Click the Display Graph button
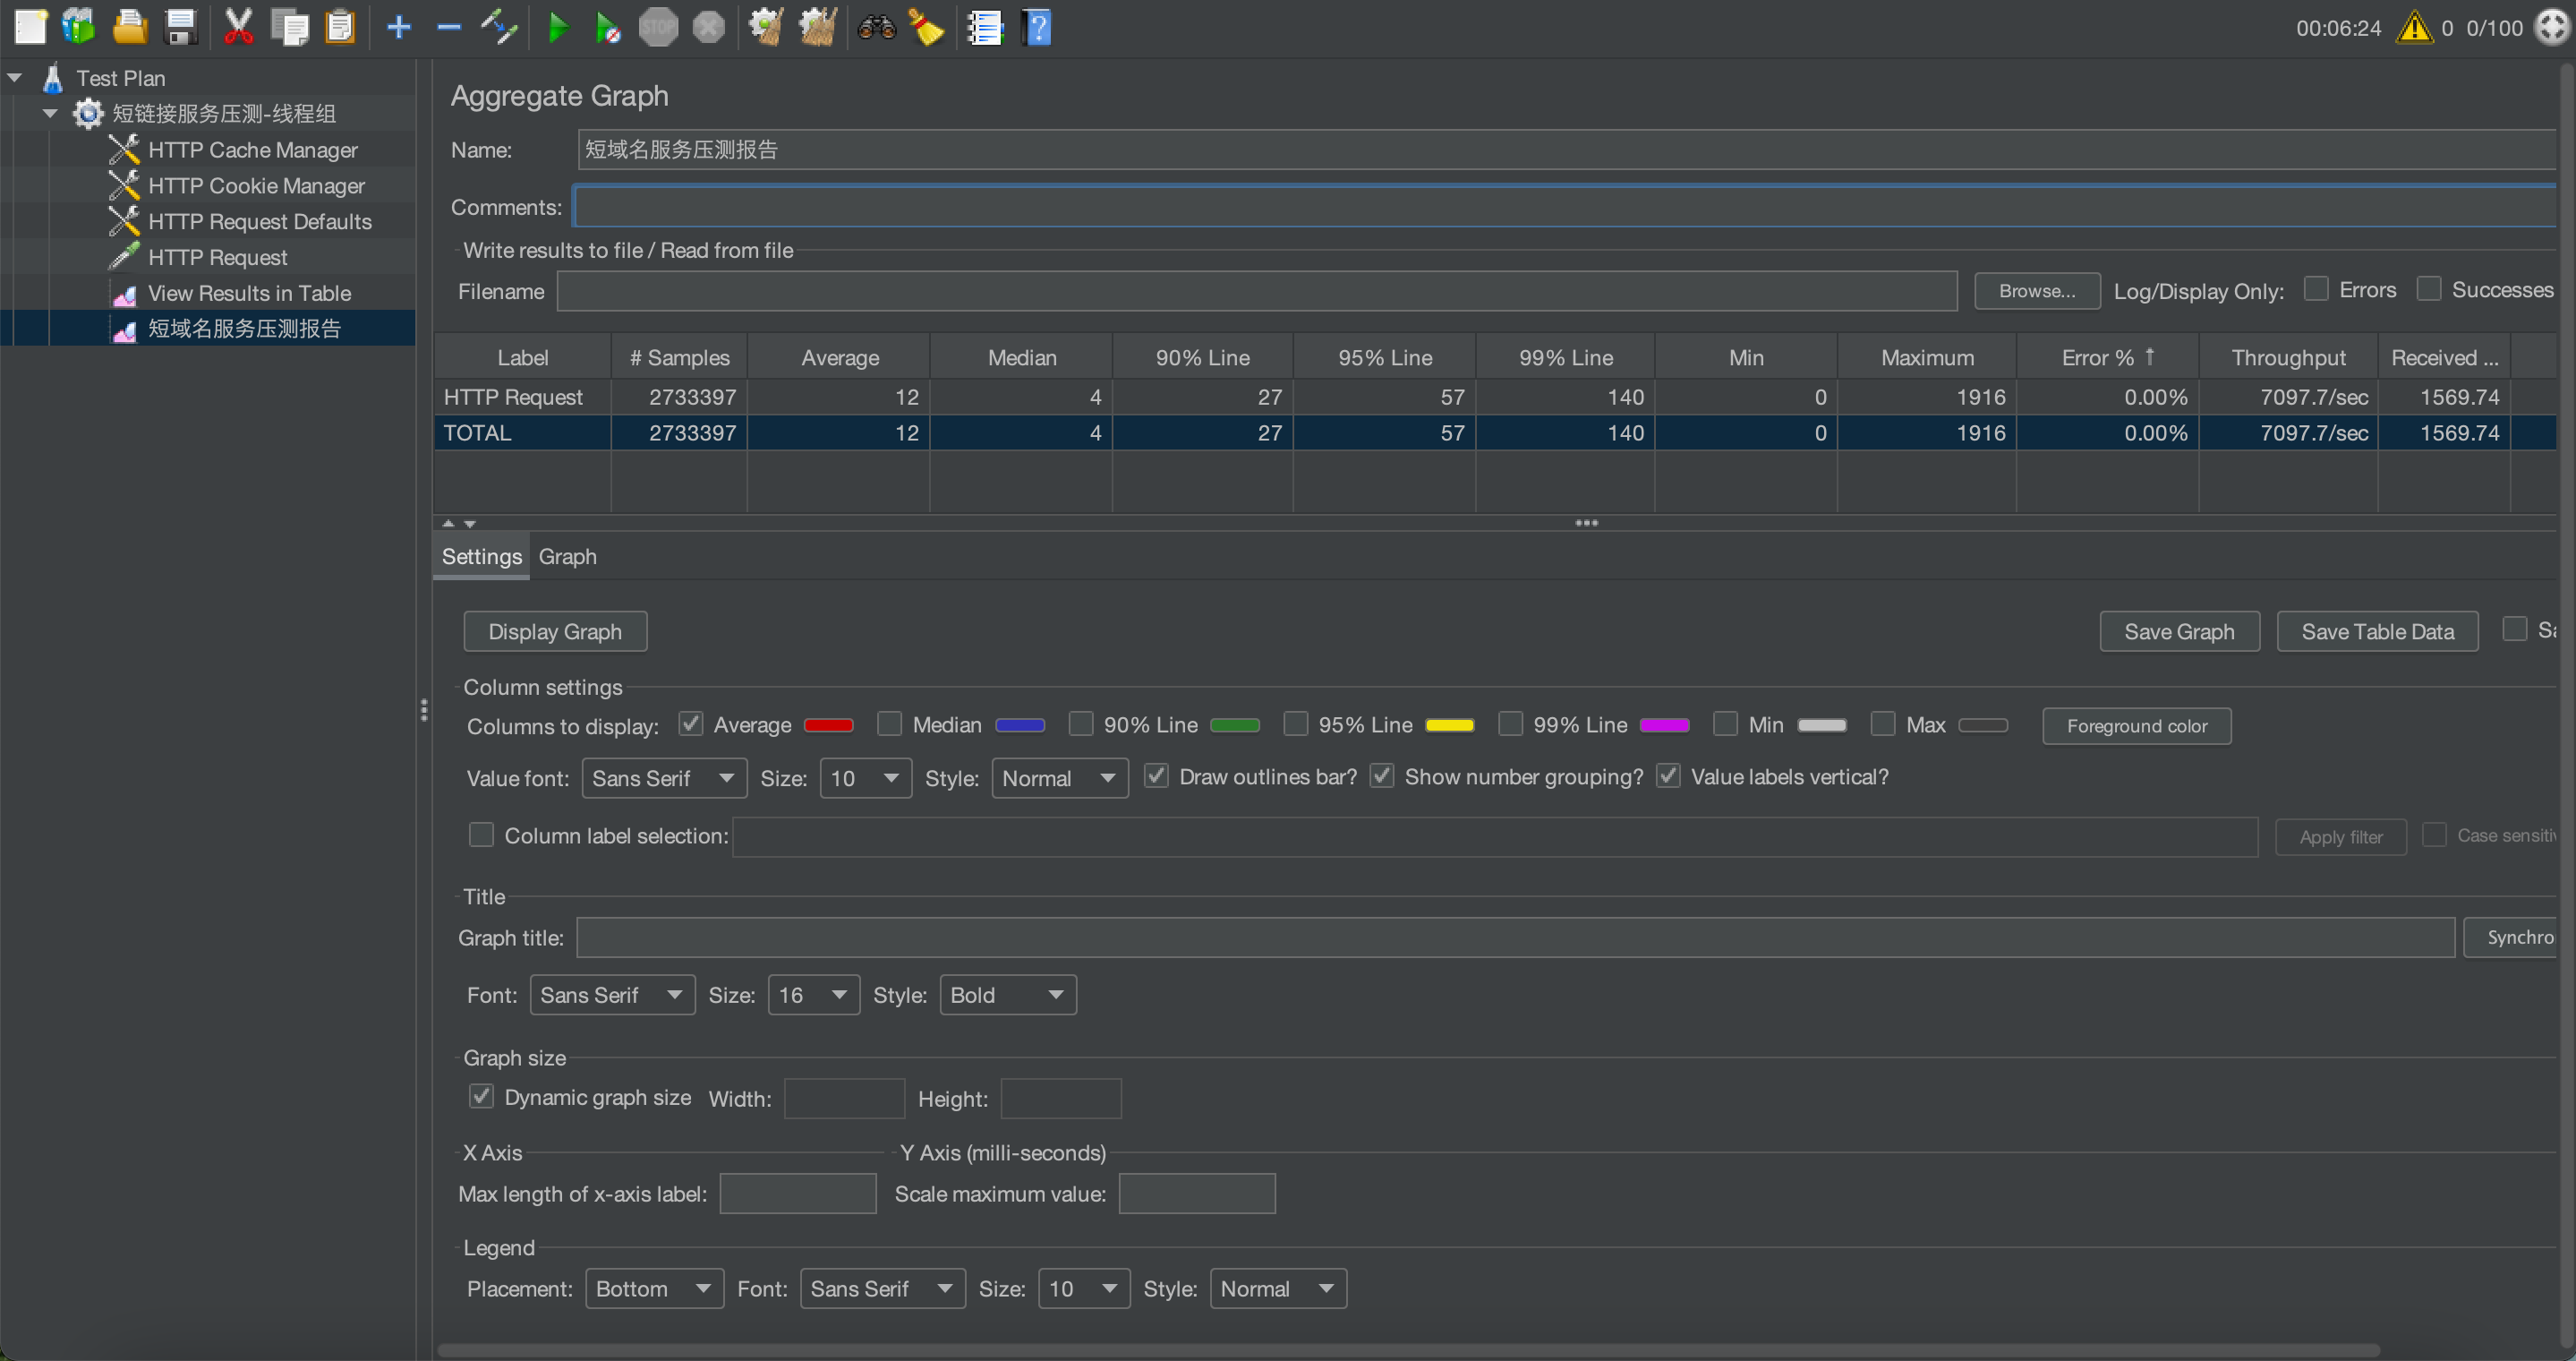Screen dimensions: 2576x1361 click(x=555, y=631)
